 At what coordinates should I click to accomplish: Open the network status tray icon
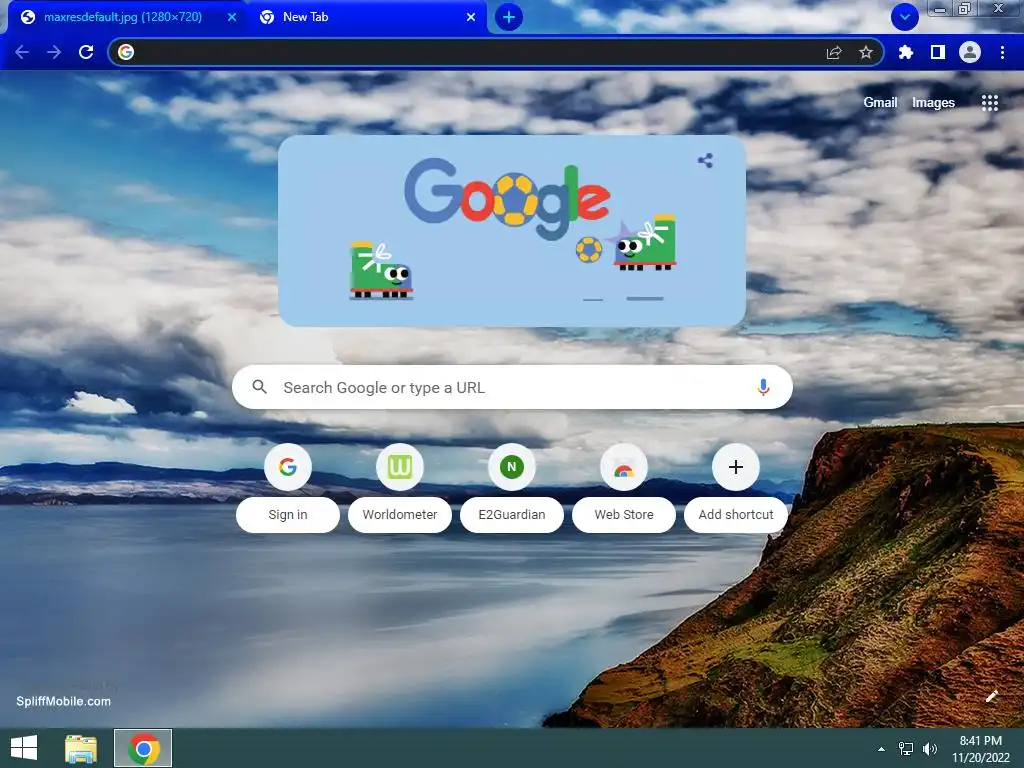point(906,749)
